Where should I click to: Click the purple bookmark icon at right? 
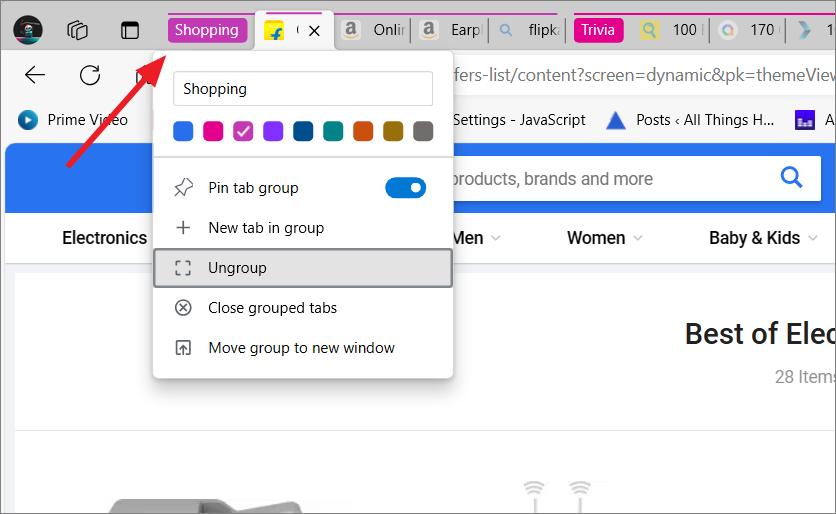pyautogui.click(x=805, y=120)
